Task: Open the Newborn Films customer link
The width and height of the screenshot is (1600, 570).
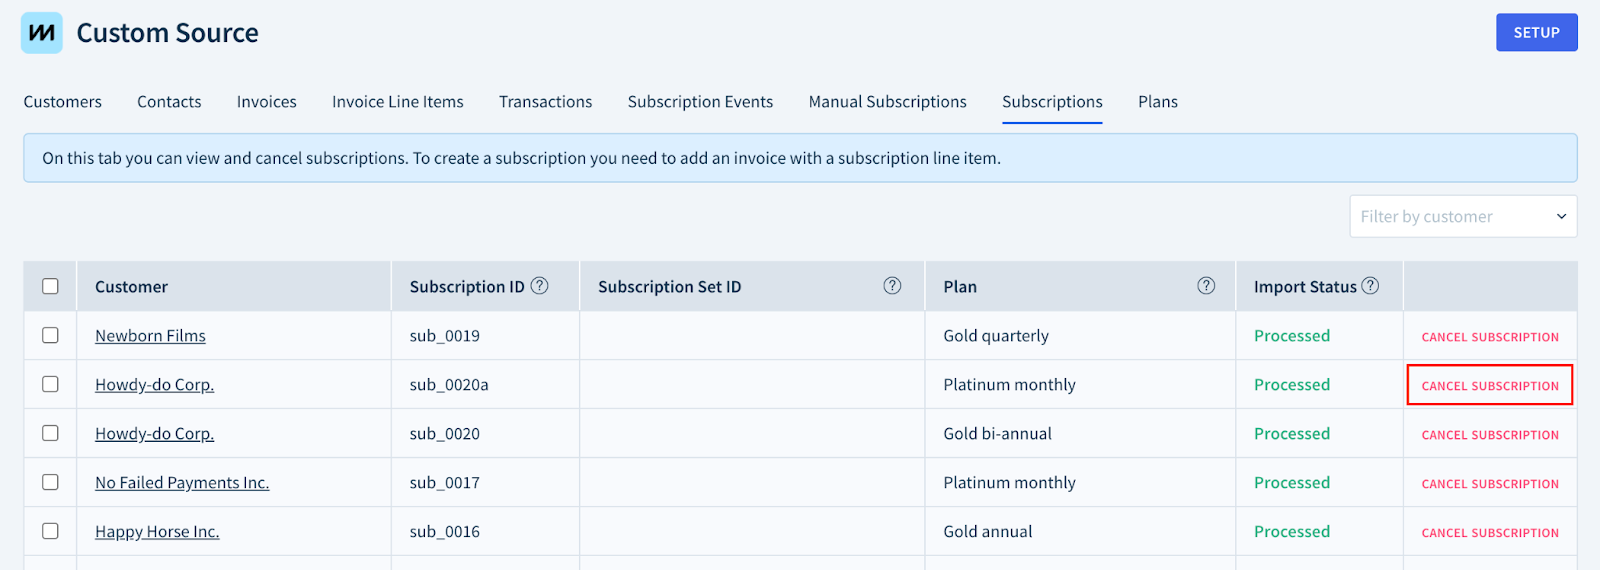Action: (x=150, y=336)
